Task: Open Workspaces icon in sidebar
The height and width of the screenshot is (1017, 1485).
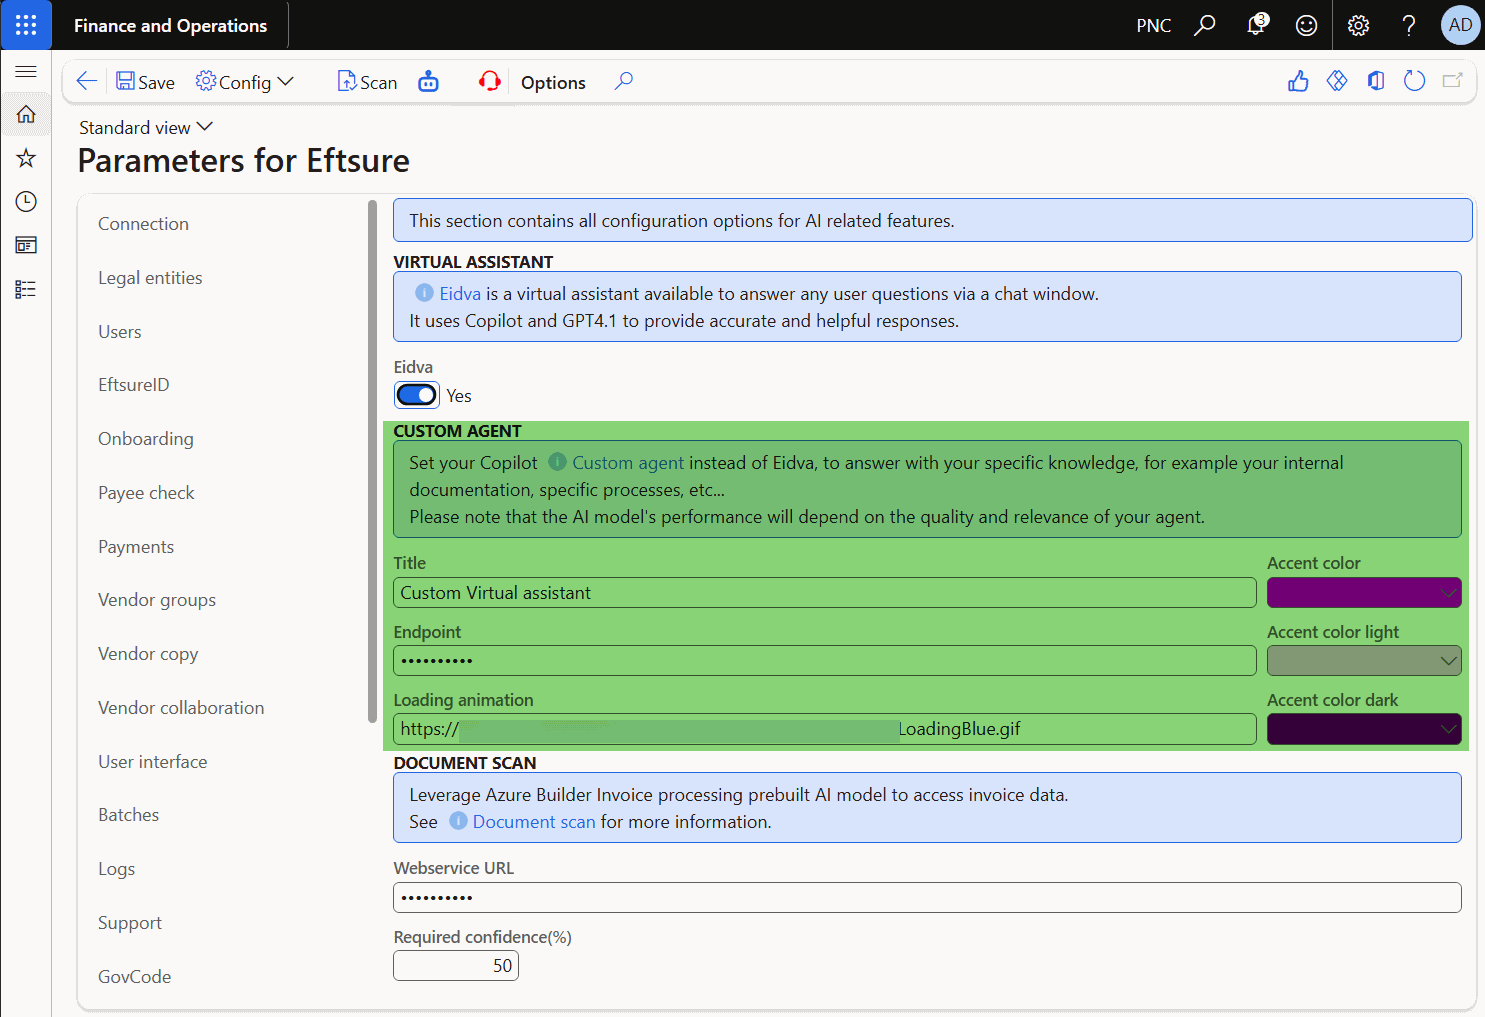Action: [x=26, y=245]
